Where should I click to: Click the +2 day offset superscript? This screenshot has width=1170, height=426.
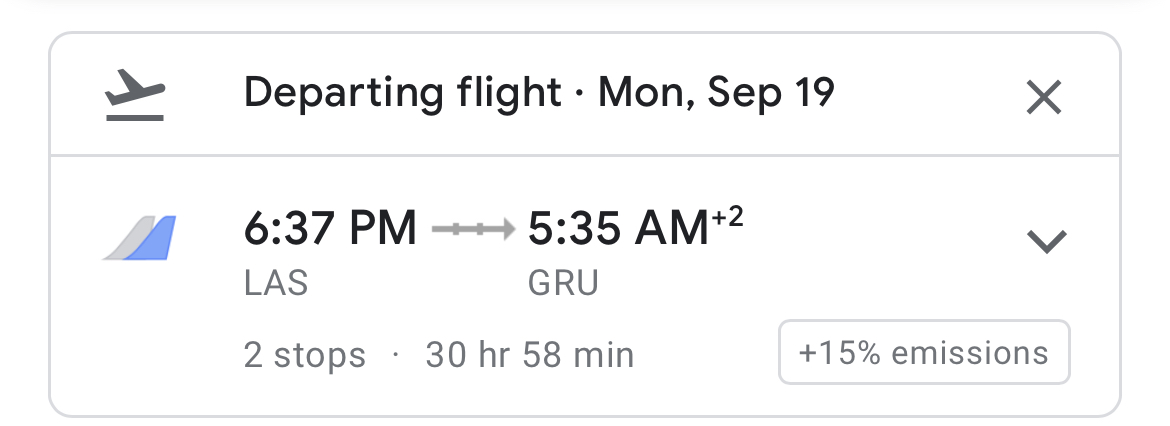pyautogui.click(x=727, y=217)
